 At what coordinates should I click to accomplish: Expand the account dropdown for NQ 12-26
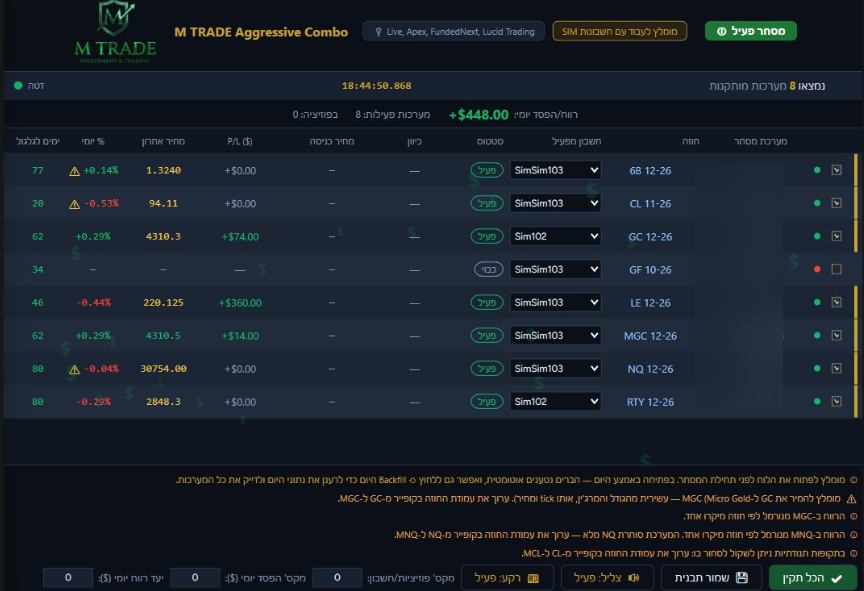pos(555,368)
